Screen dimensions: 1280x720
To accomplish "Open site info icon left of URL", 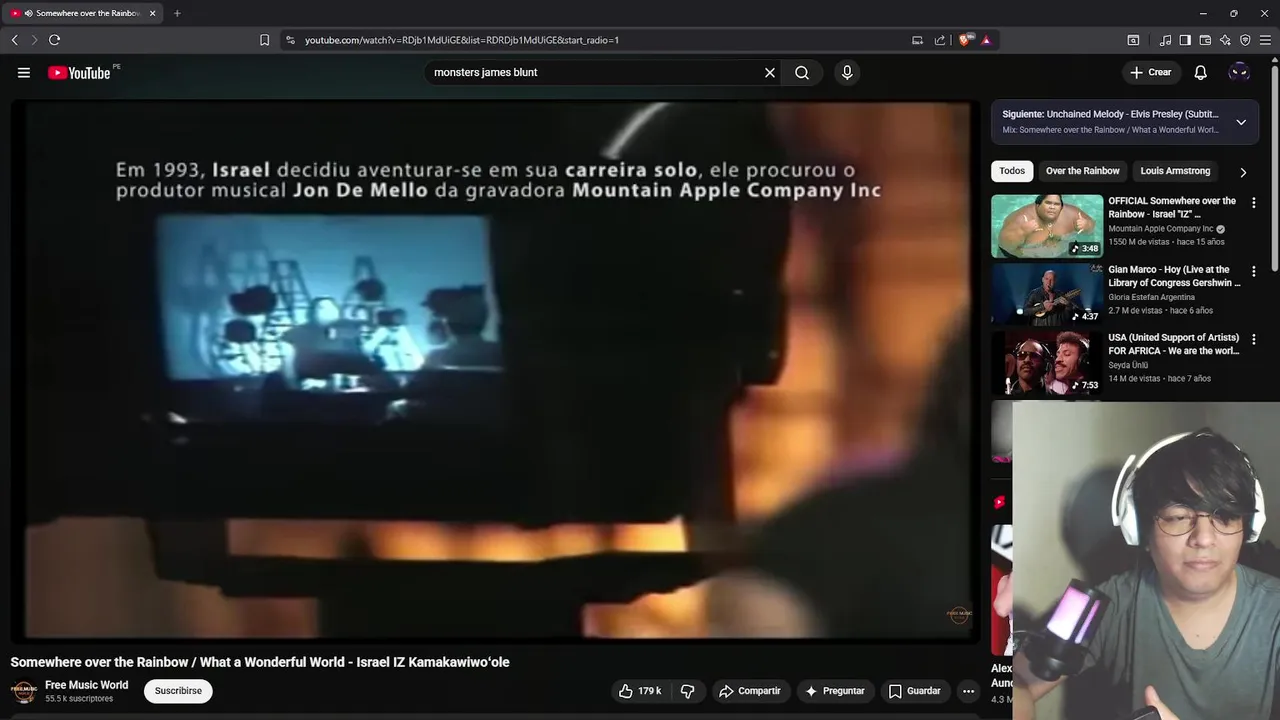I will (x=290, y=40).
